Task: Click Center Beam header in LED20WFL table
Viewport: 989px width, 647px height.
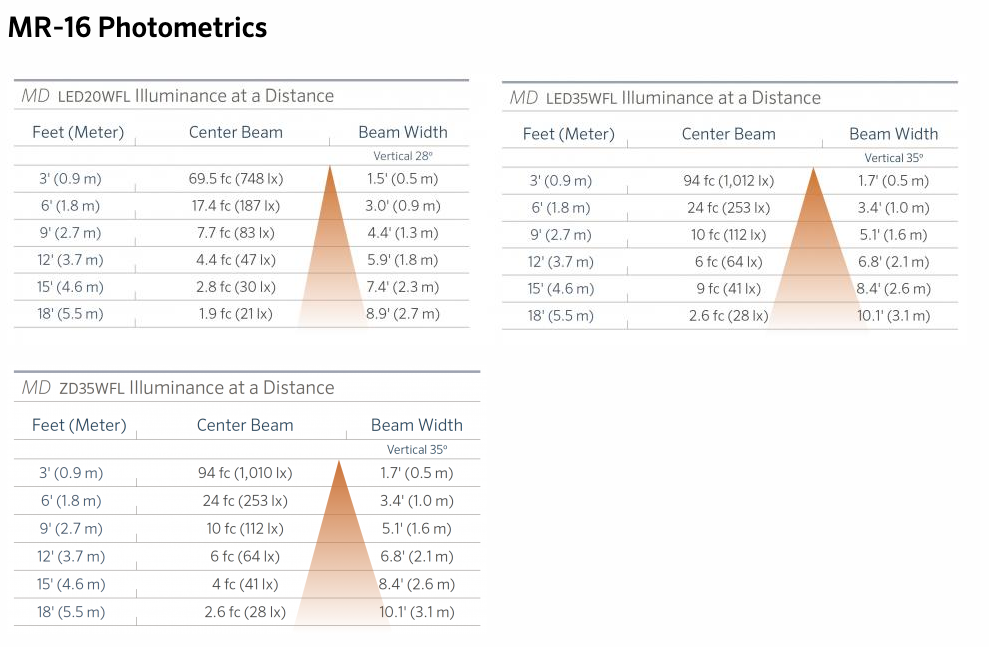Action: 235,132
